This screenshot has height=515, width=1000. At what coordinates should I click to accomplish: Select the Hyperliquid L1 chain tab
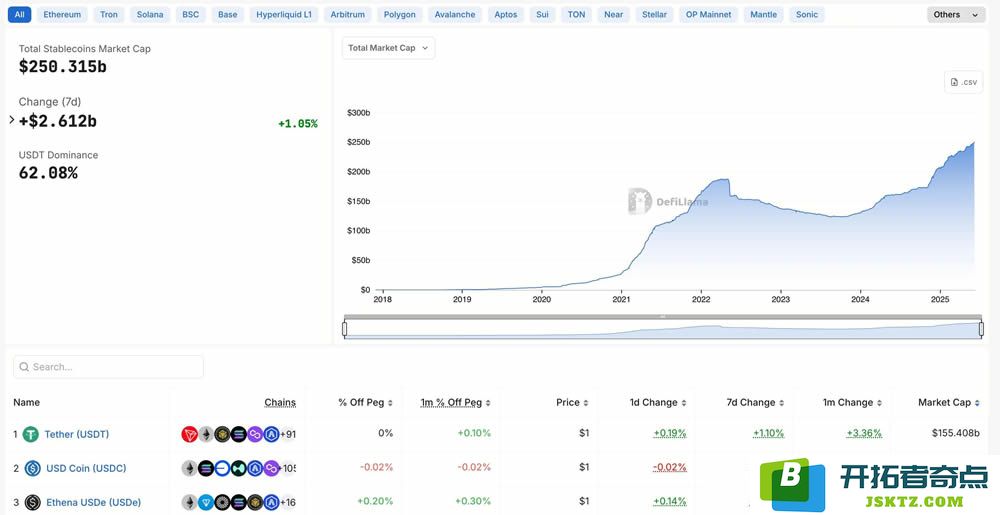pos(284,15)
